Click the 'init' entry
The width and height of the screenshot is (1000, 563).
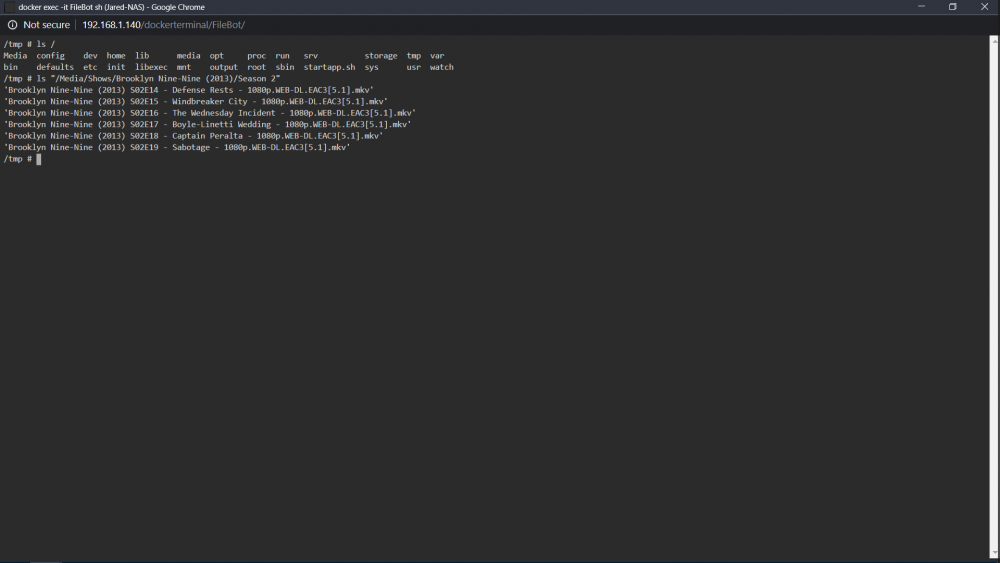click(116, 67)
